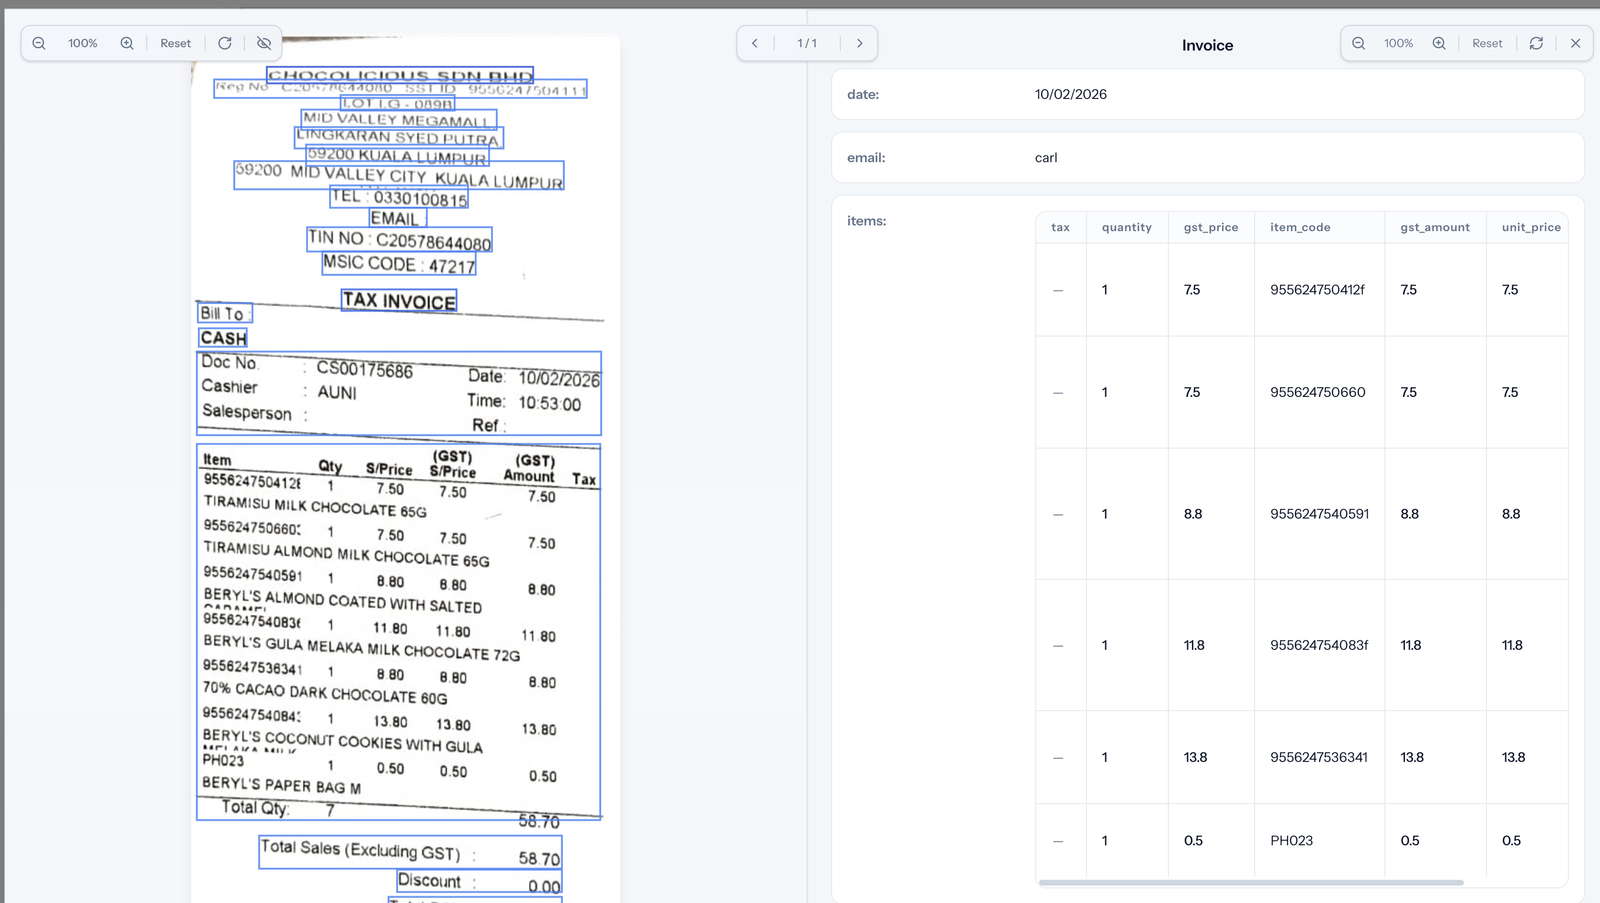Select the PH023 item code cell
Viewport: 1600px width, 903px height.
pyautogui.click(x=1291, y=841)
